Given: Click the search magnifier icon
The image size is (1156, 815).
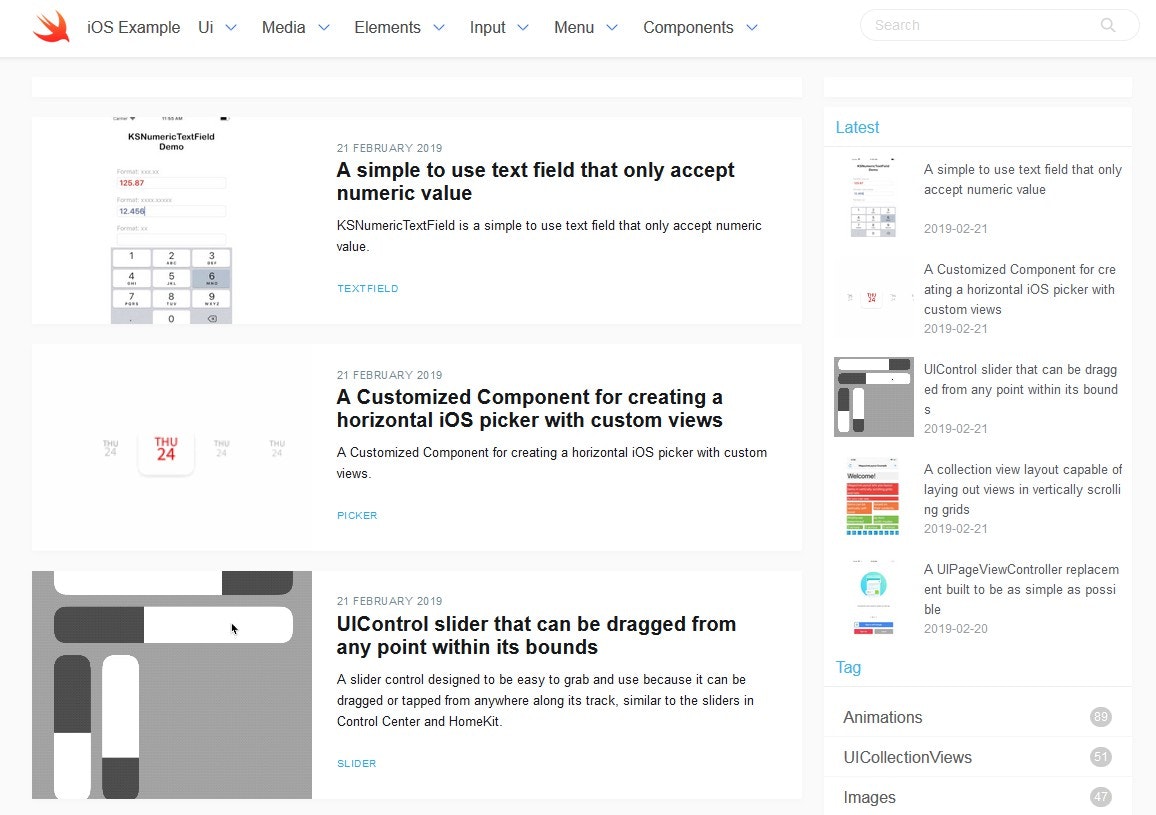Looking at the screenshot, I should [x=1107, y=25].
